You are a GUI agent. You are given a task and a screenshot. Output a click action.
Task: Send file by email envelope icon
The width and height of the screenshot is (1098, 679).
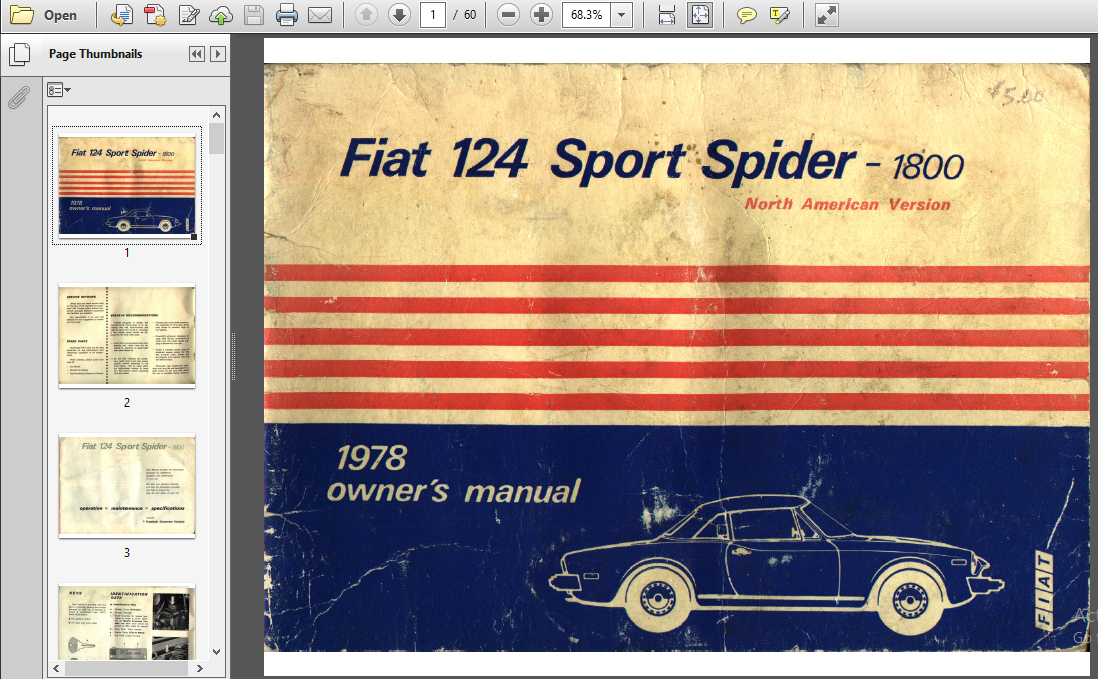[x=320, y=15]
